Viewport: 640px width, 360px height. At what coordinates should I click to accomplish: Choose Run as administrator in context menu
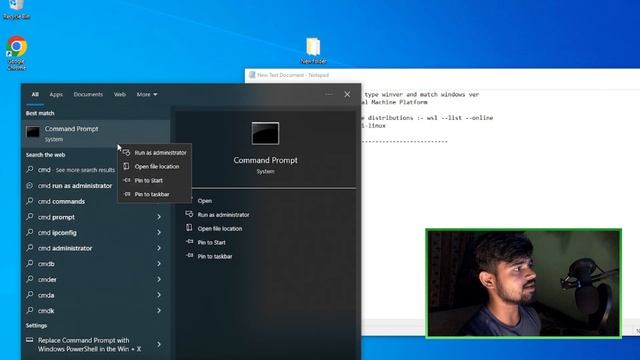coord(155,153)
